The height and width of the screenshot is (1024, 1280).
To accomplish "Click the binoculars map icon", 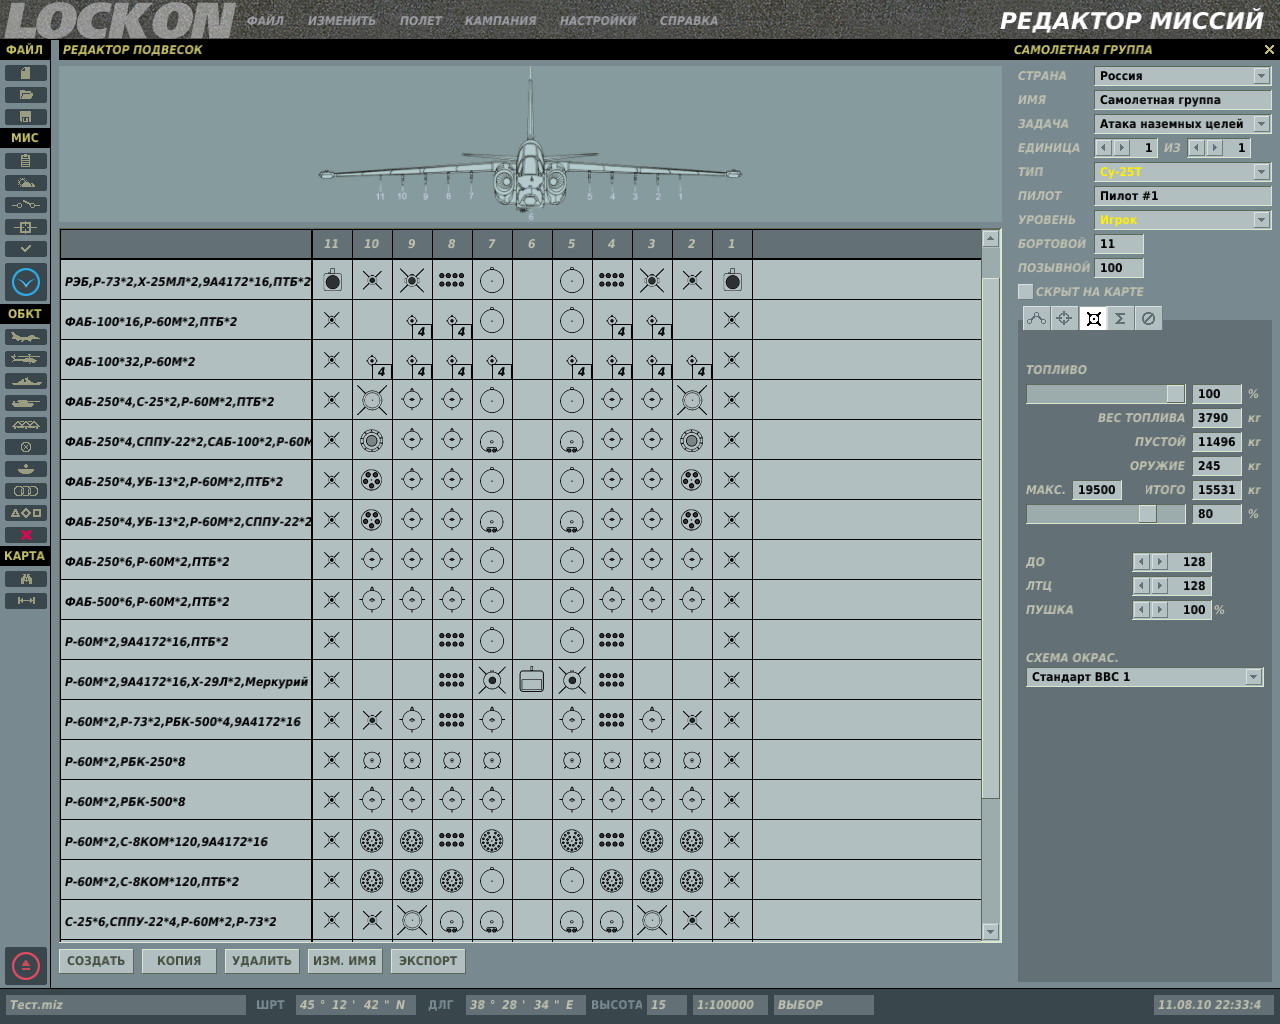I will pos(26,579).
